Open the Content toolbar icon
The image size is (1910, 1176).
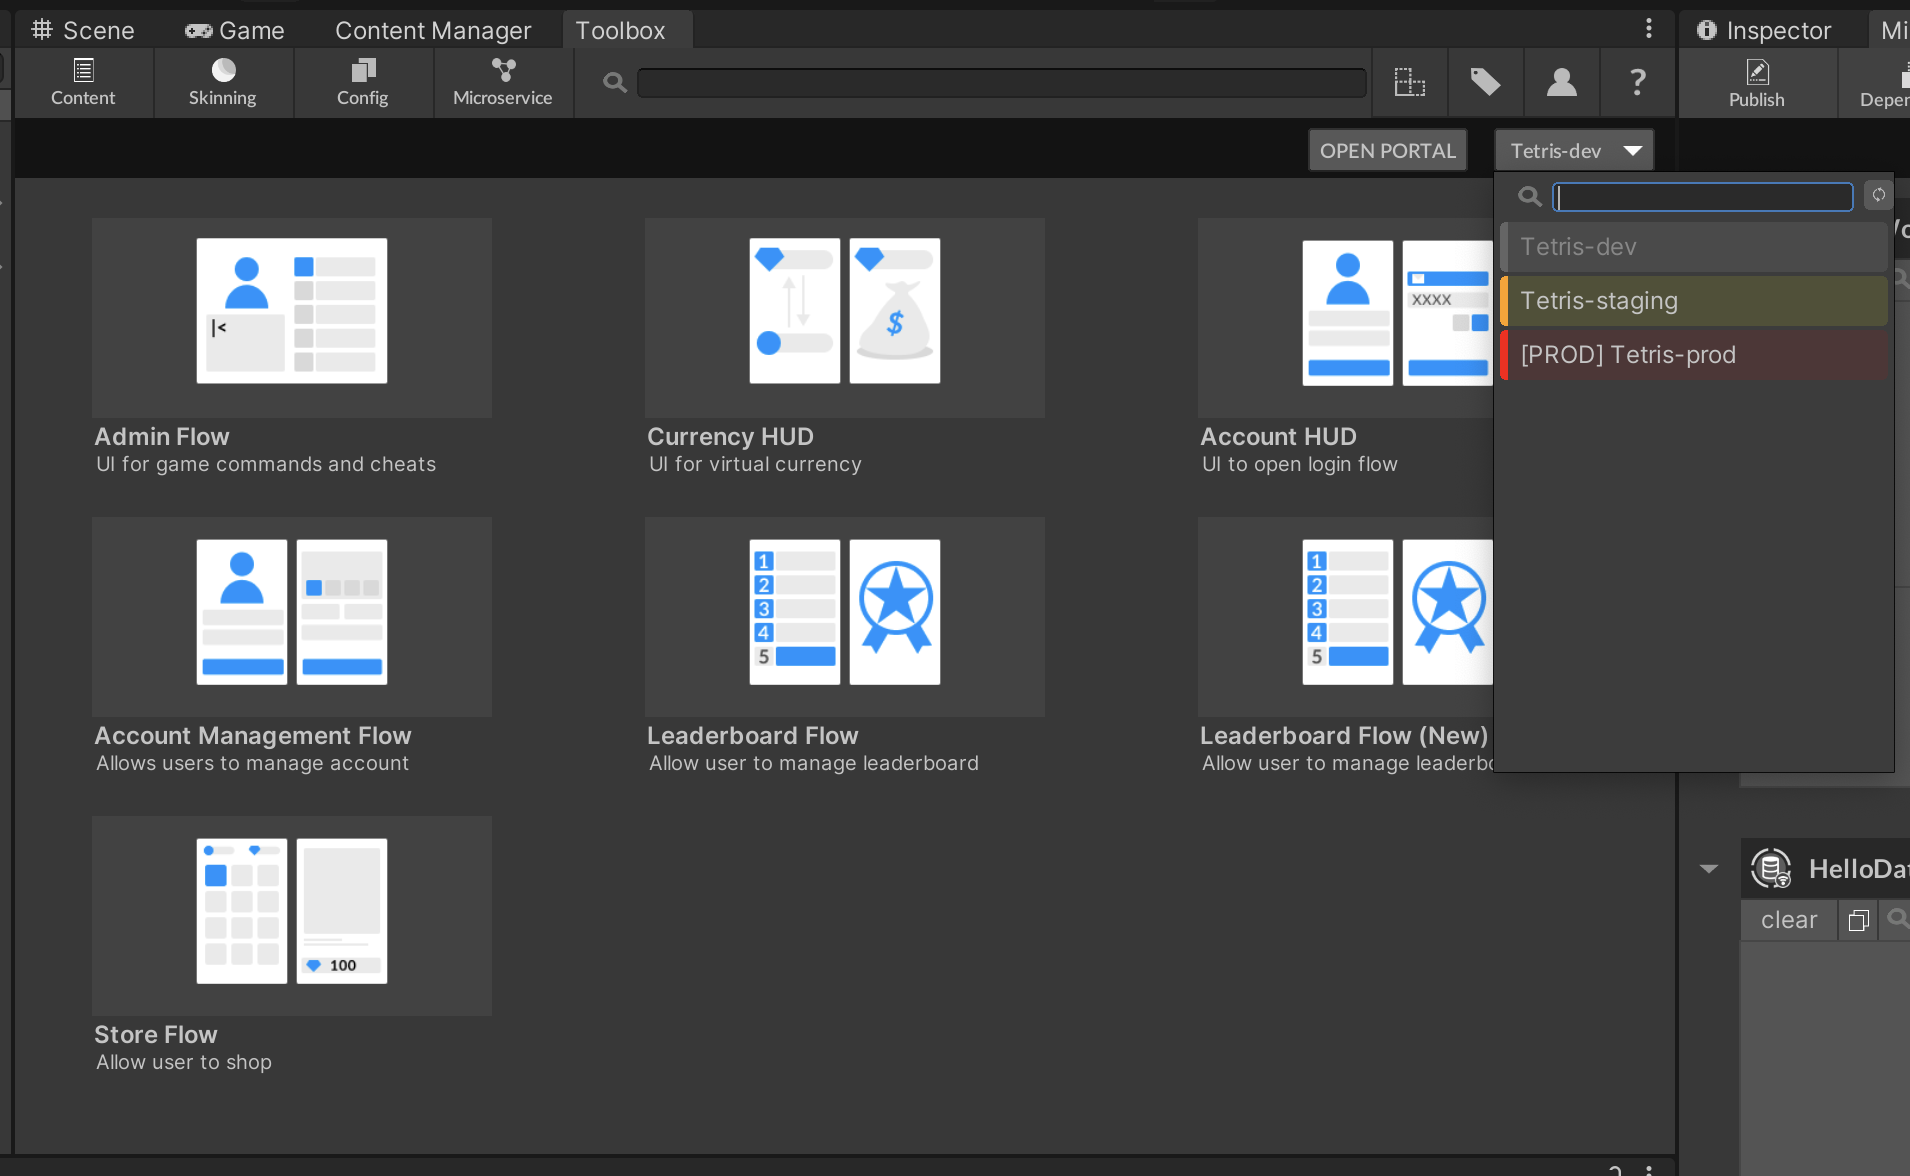[x=83, y=82]
